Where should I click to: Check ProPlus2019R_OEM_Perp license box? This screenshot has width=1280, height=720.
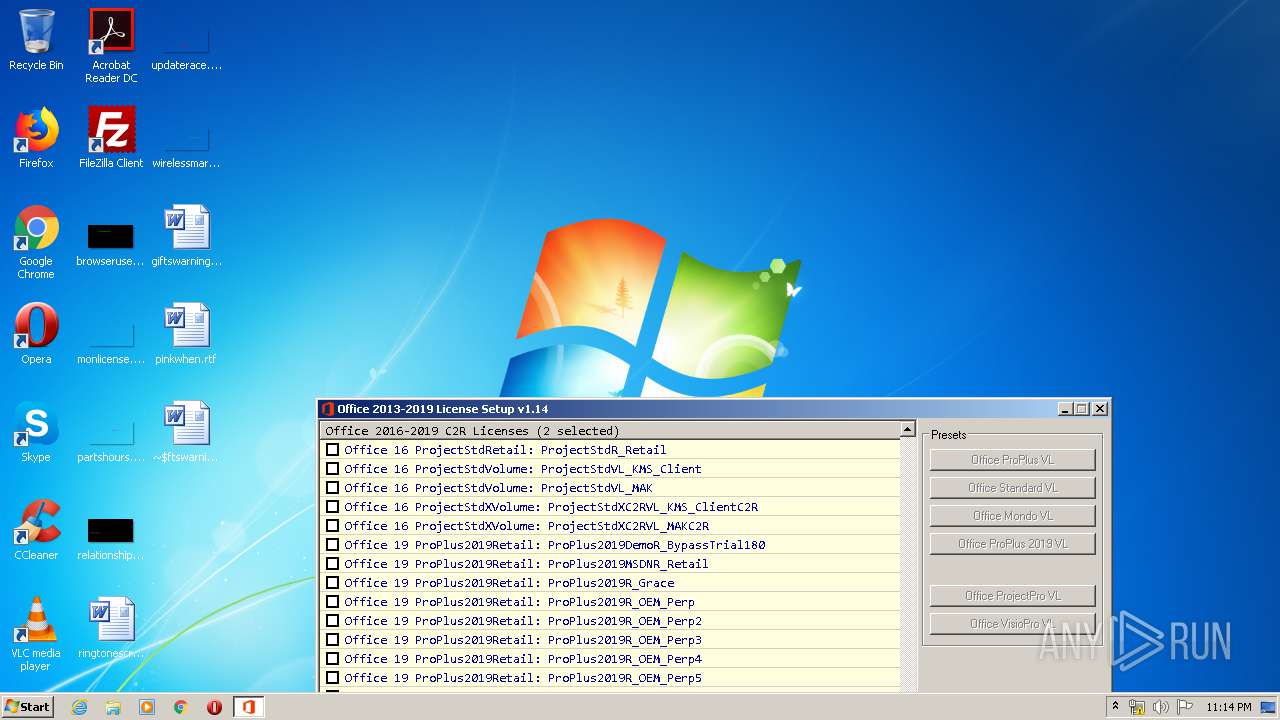[x=333, y=602]
